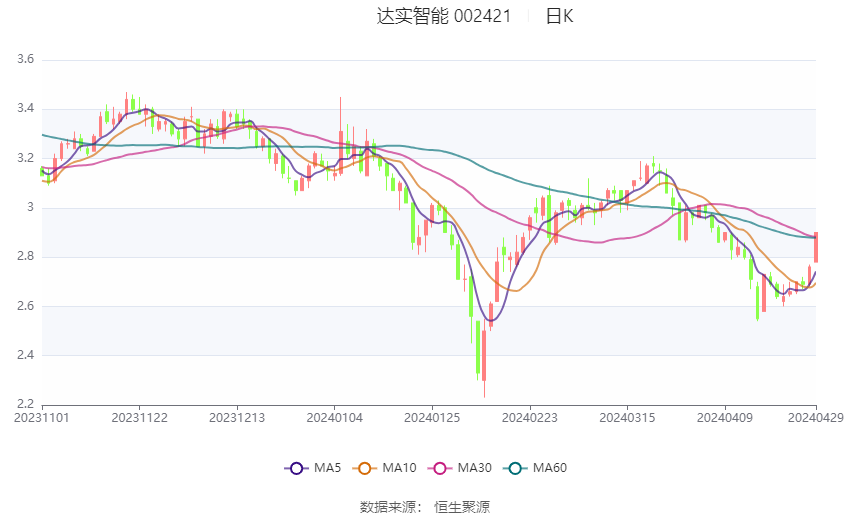Toggle the MA10 legend marker
The image size is (850, 517).
[x=365, y=468]
